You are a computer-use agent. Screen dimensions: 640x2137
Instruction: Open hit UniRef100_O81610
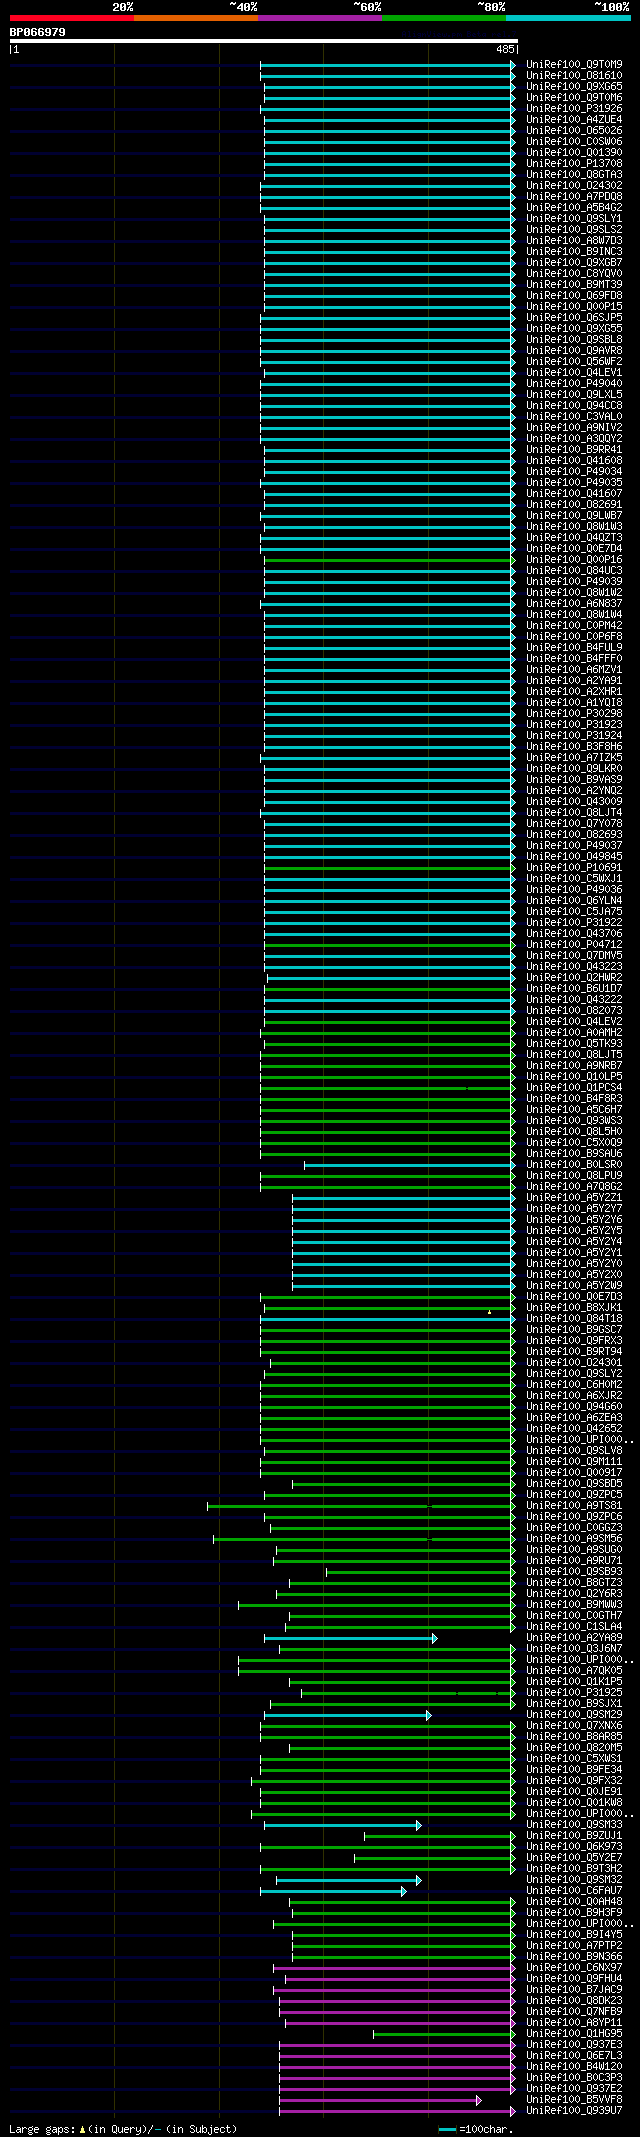pyautogui.click(x=574, y=75)
